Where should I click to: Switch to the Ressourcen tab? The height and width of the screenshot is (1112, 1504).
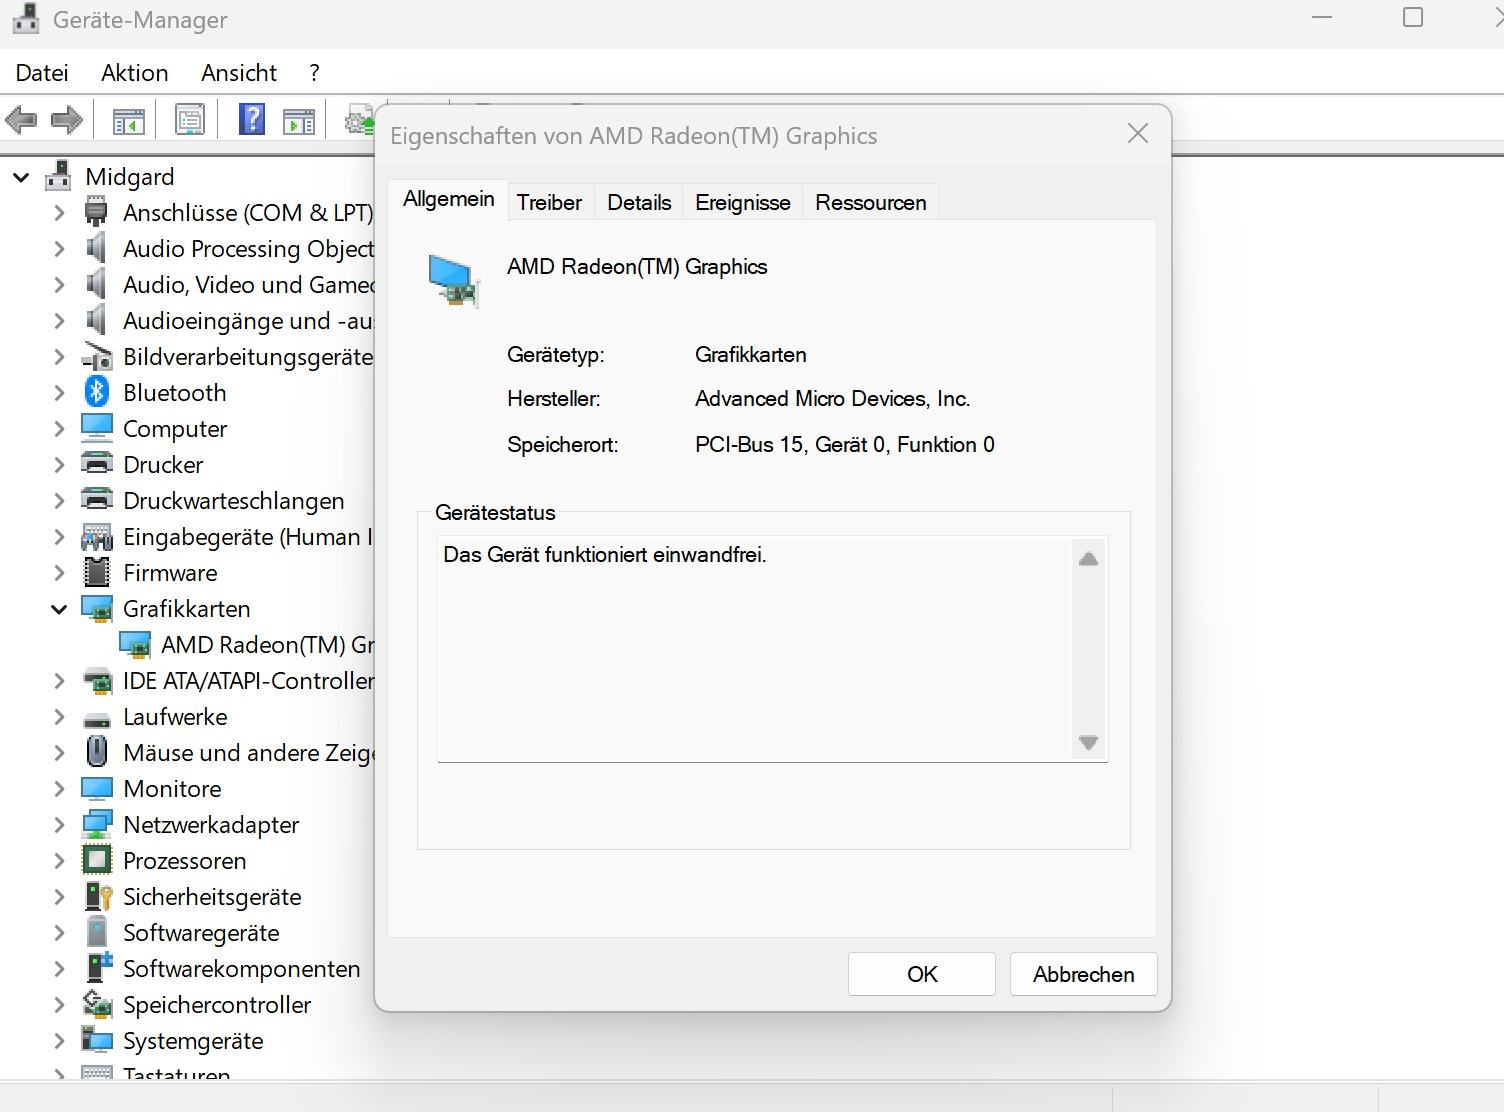coord(871,202)
